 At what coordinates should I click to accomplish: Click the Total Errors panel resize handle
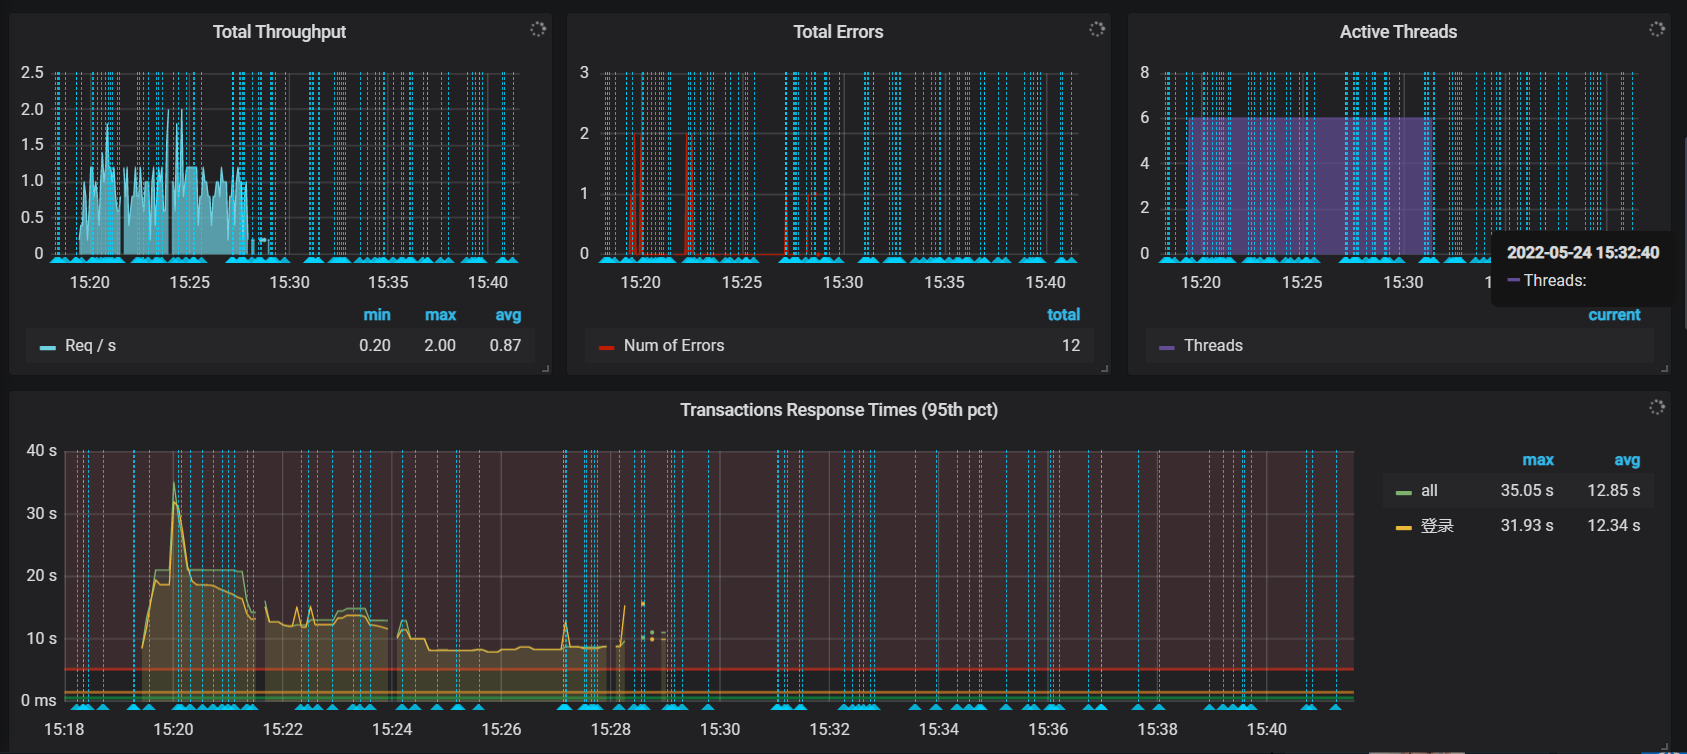[x=1105, y=369]
